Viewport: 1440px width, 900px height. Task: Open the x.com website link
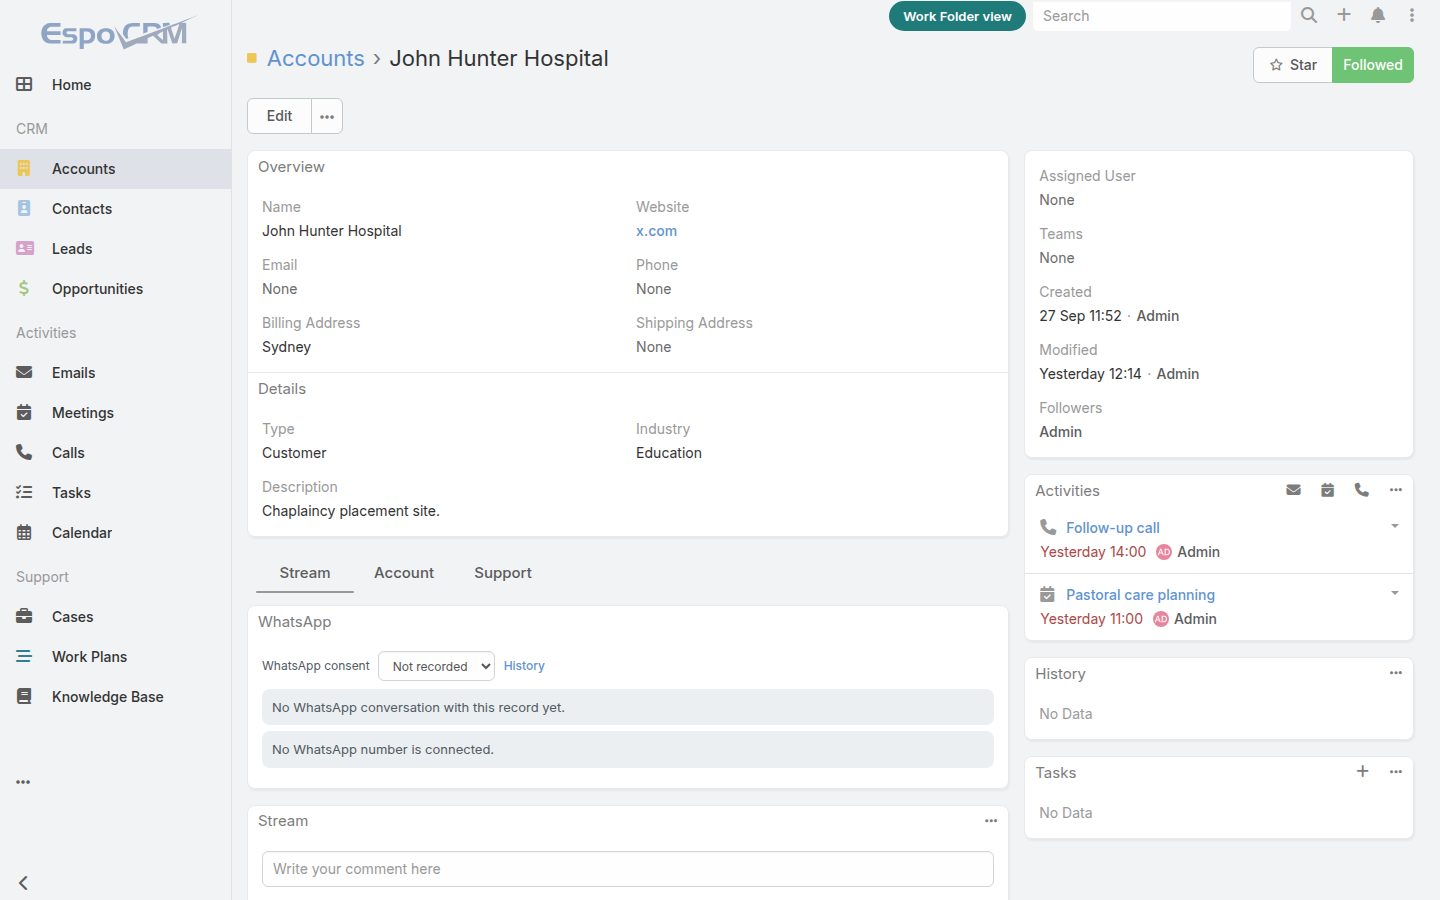point(656,231)
